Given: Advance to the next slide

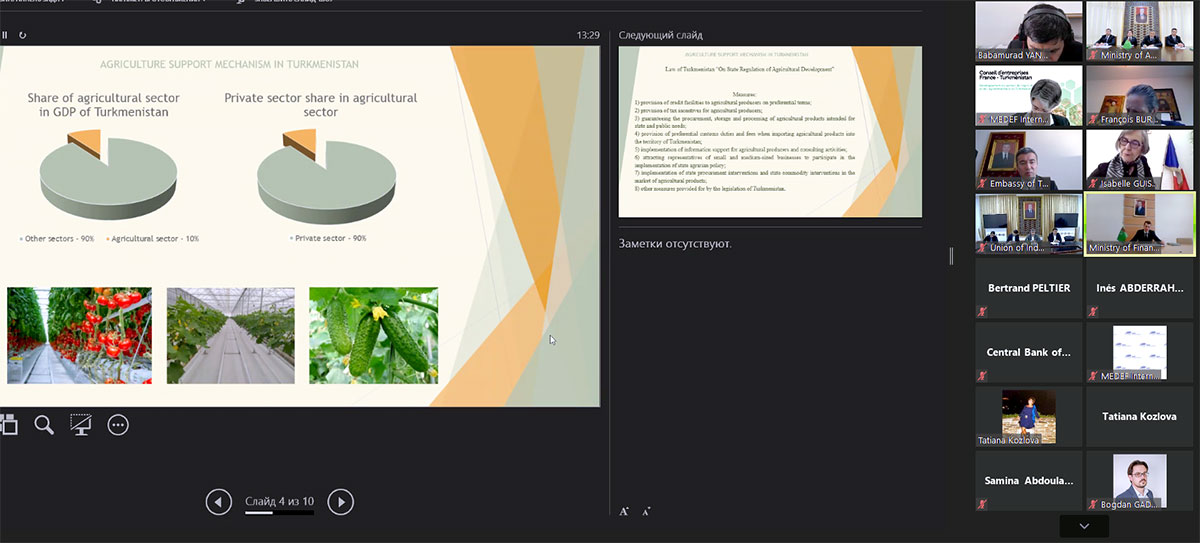Looking at the screenshot, I should tap(340, 502).
